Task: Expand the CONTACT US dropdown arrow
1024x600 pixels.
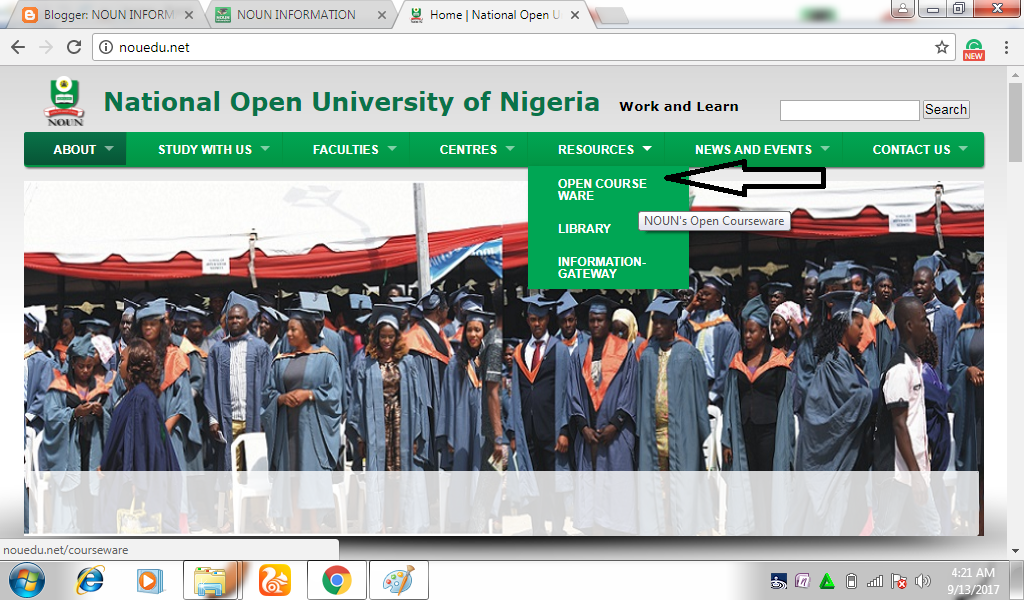Action: click(x=963, y=149)
